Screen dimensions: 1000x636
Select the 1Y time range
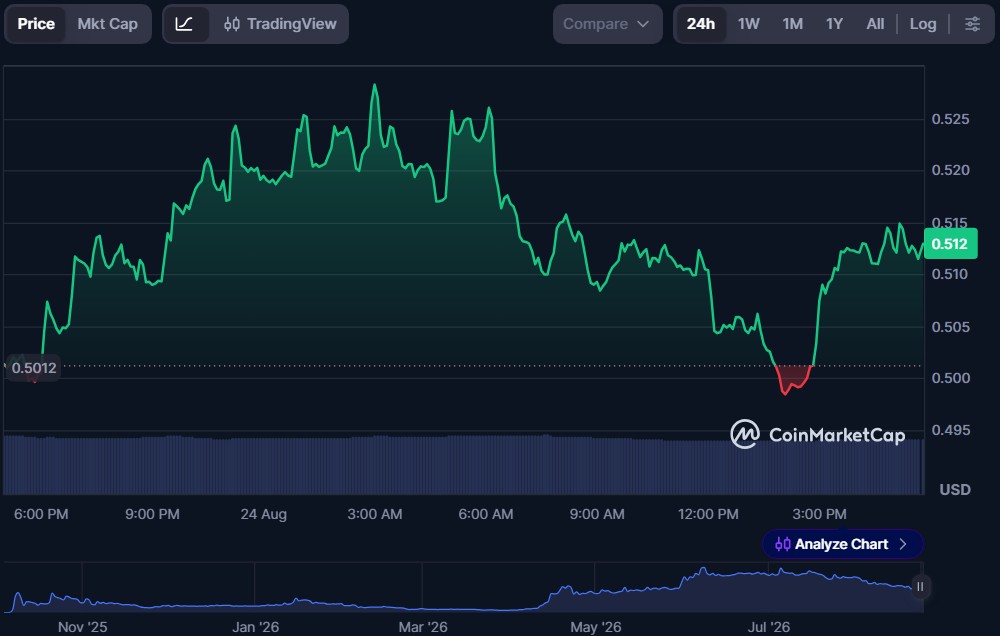pos(834,24)
